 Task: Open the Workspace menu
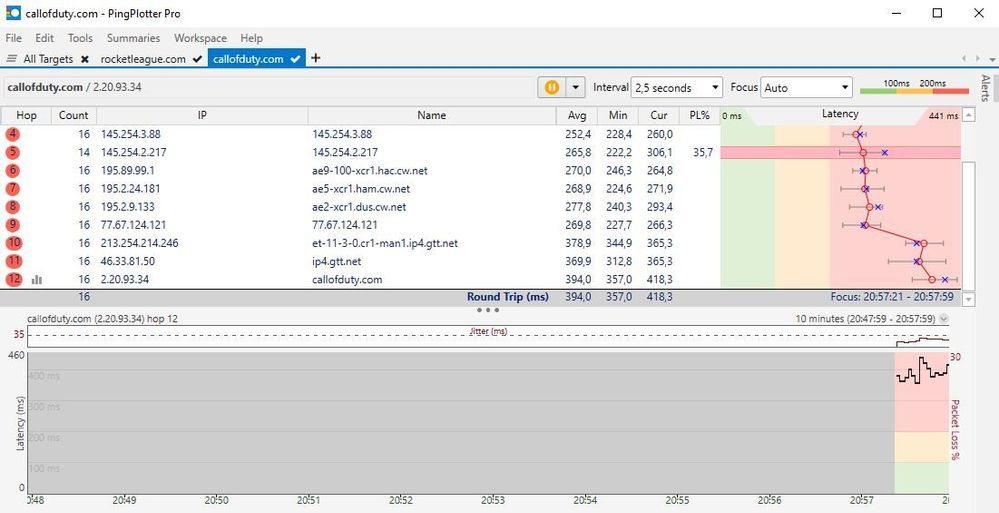click(200, 38)
